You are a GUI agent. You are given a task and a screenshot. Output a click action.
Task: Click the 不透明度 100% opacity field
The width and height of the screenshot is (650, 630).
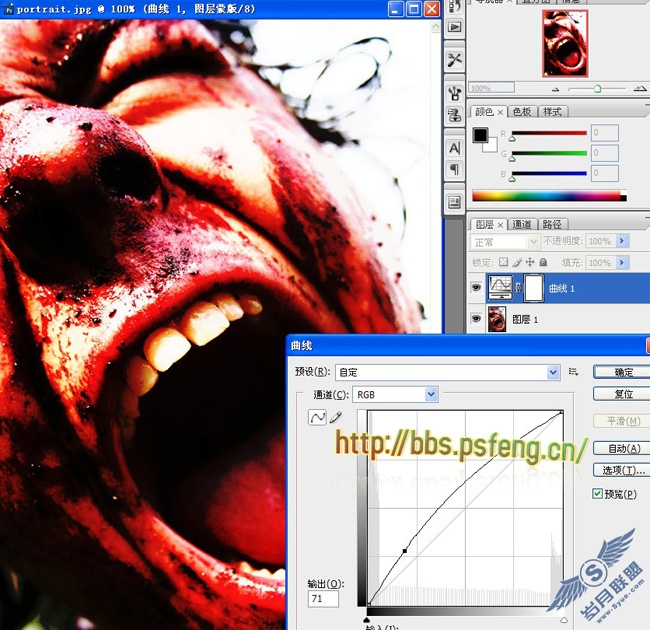(601, 241)
